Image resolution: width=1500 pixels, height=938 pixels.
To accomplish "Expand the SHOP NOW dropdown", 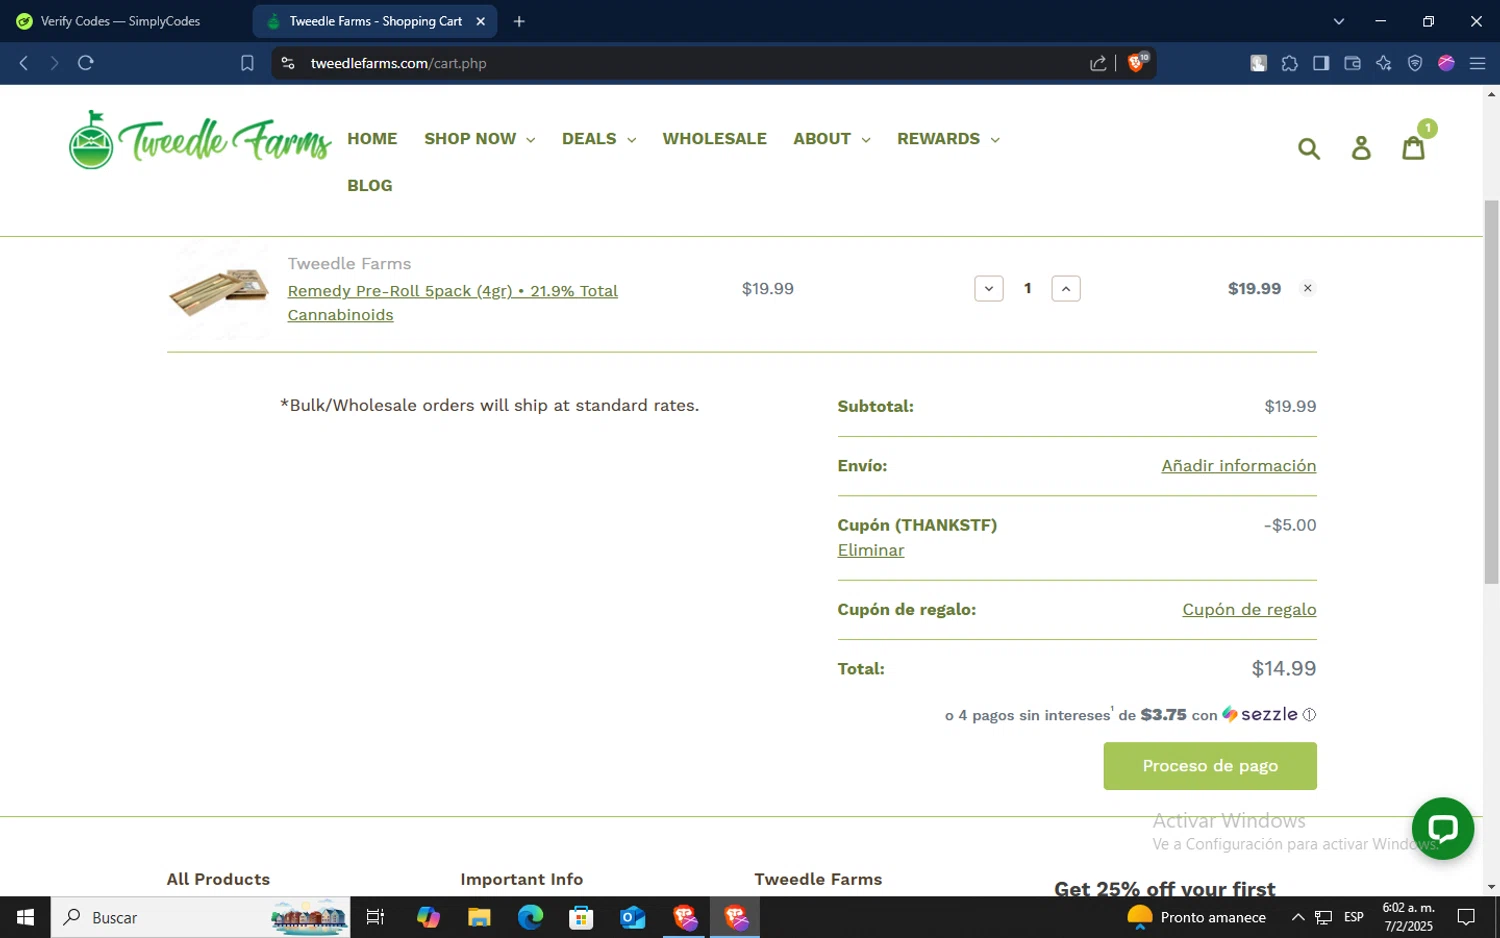I will point(479,139).
